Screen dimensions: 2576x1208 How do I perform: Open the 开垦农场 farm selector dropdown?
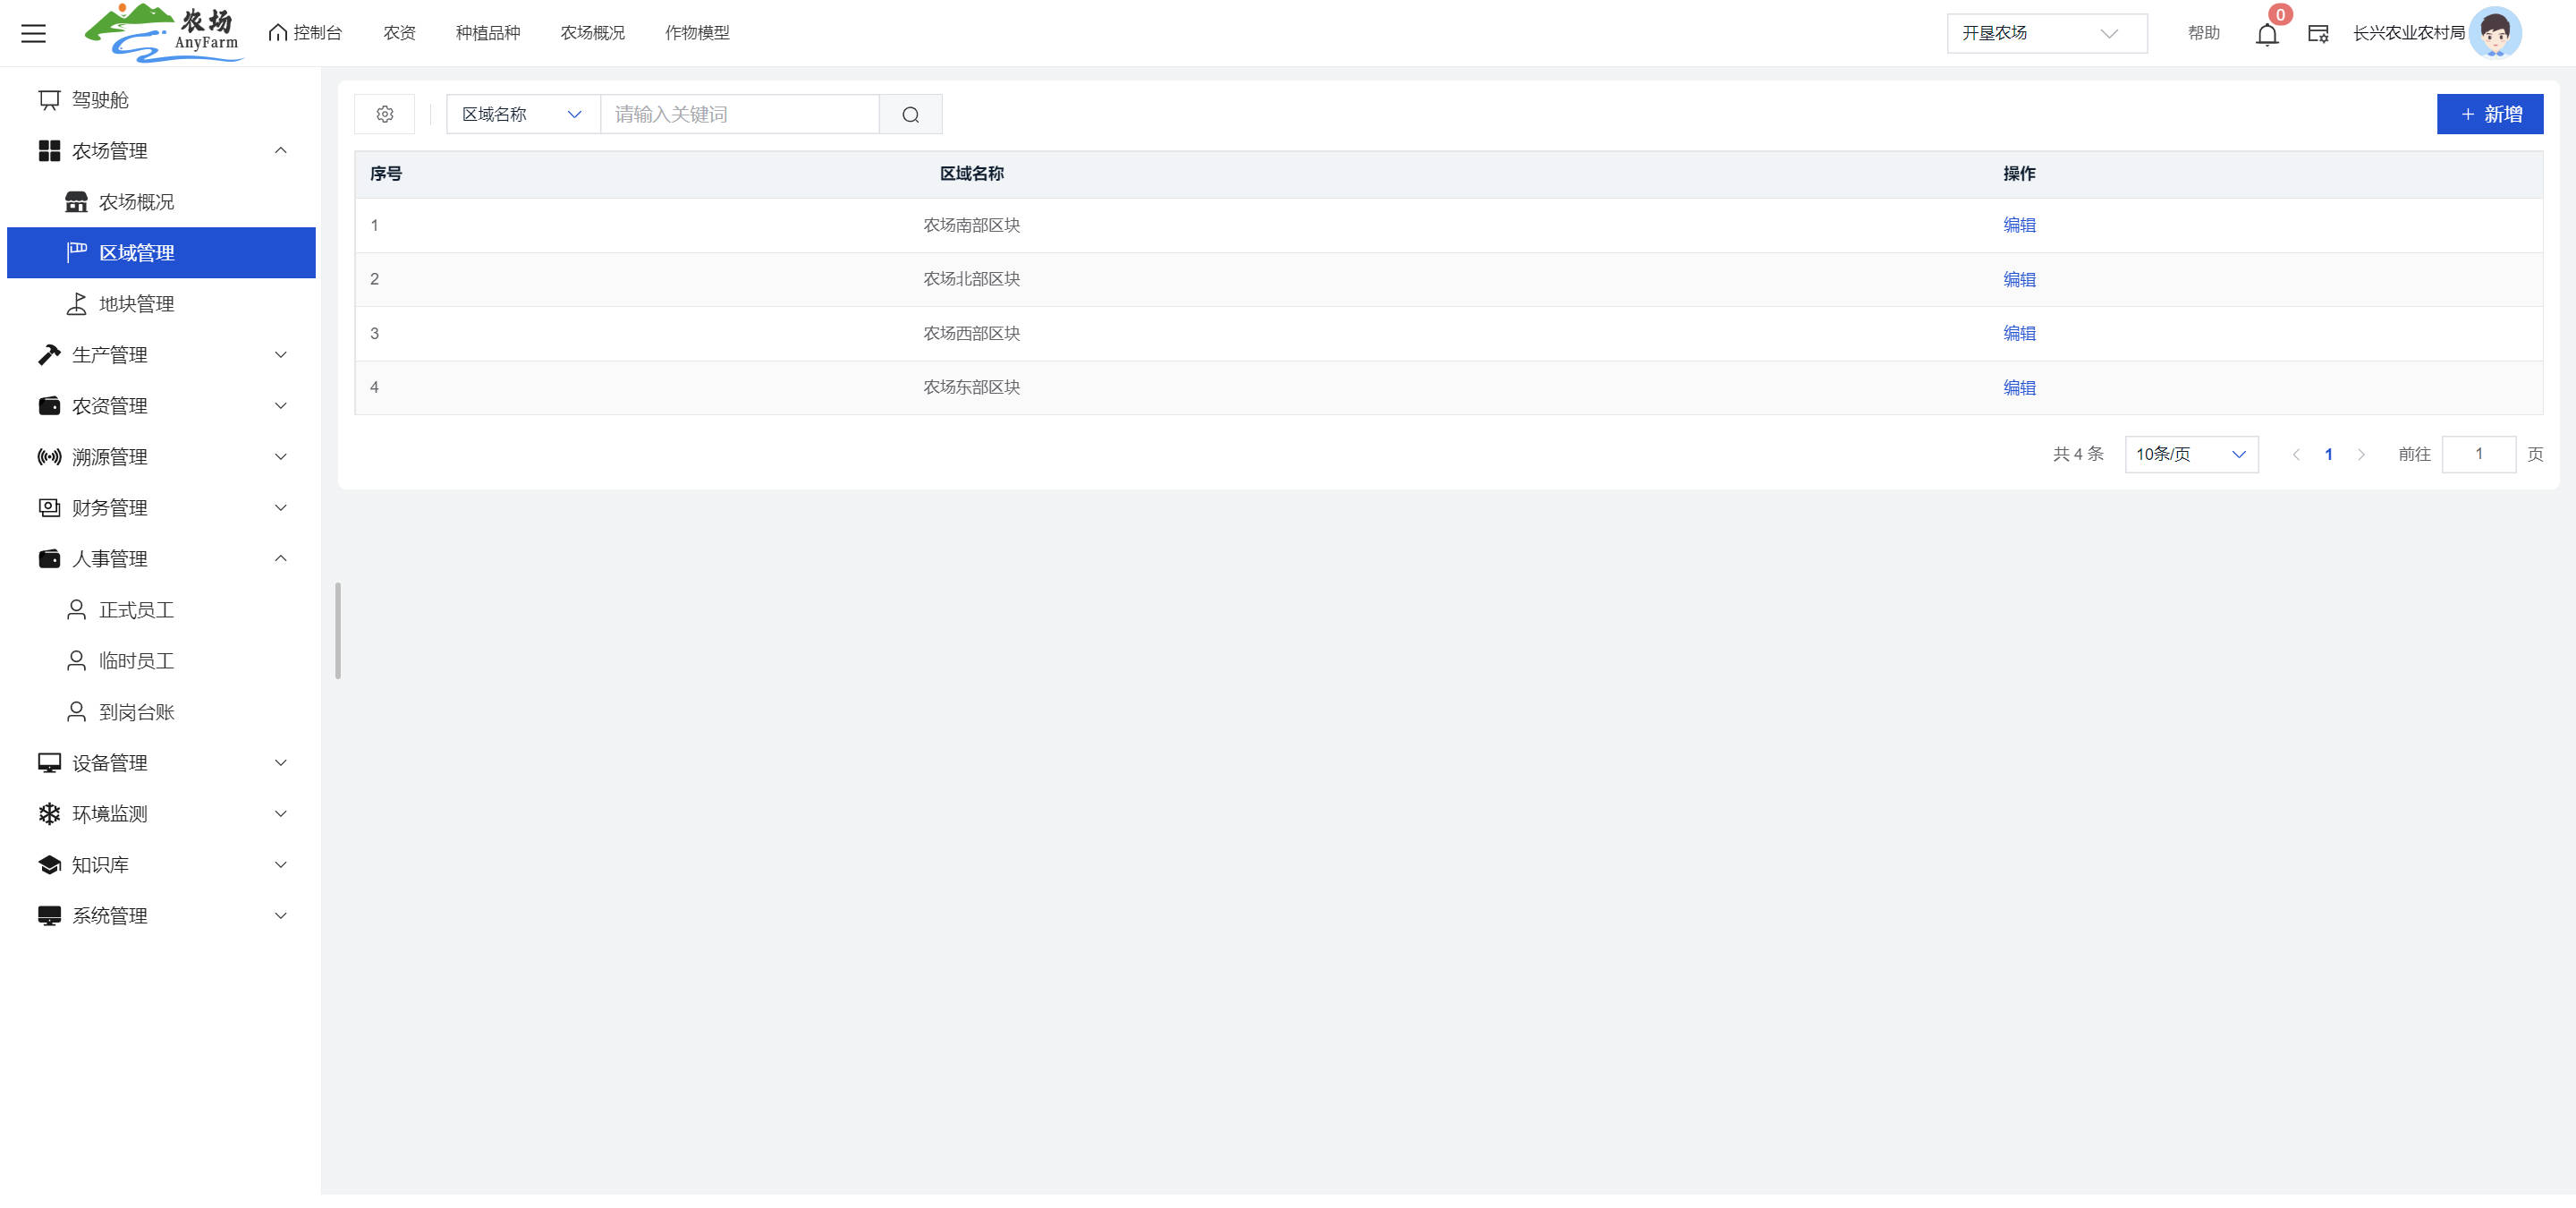click(2045, 33)
